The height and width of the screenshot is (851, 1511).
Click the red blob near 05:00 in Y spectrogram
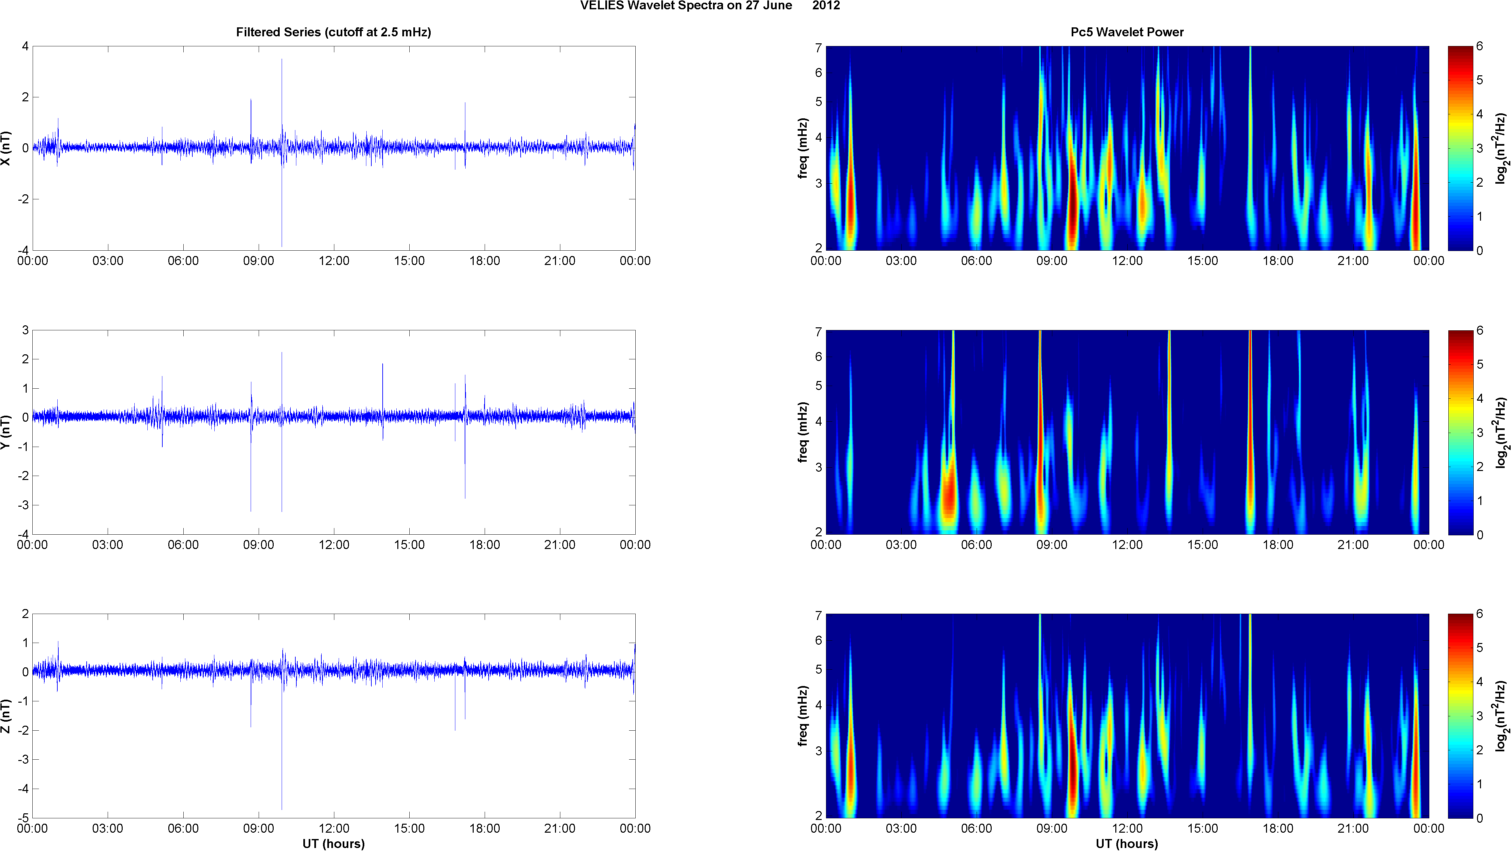947,490
